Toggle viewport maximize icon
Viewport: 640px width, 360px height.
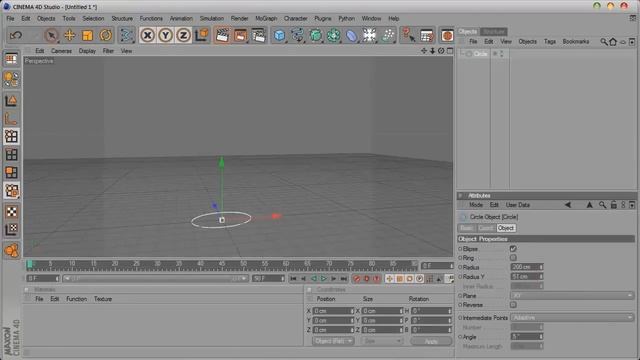(450, 51)
